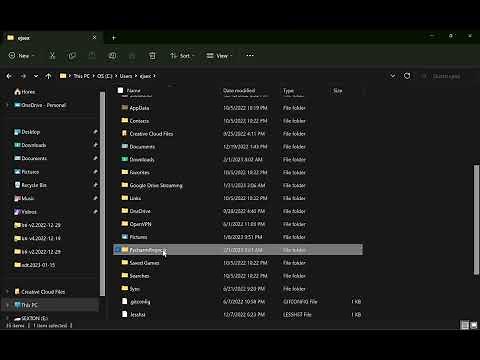This screenshot has width=480, height=360.
Task: Click the Cut scissors icon in toolbar
Action: click(52, 56)
